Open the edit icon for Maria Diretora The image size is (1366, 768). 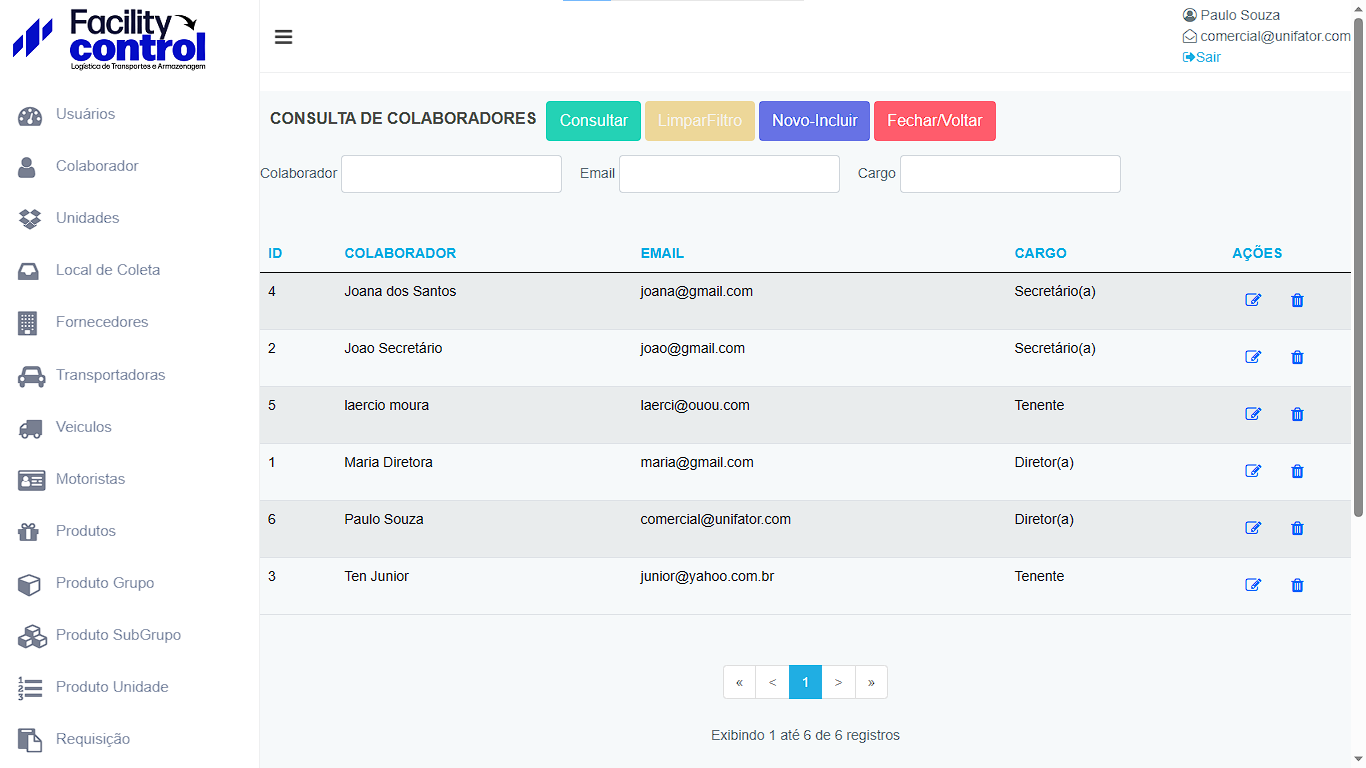click(1253, 471)
